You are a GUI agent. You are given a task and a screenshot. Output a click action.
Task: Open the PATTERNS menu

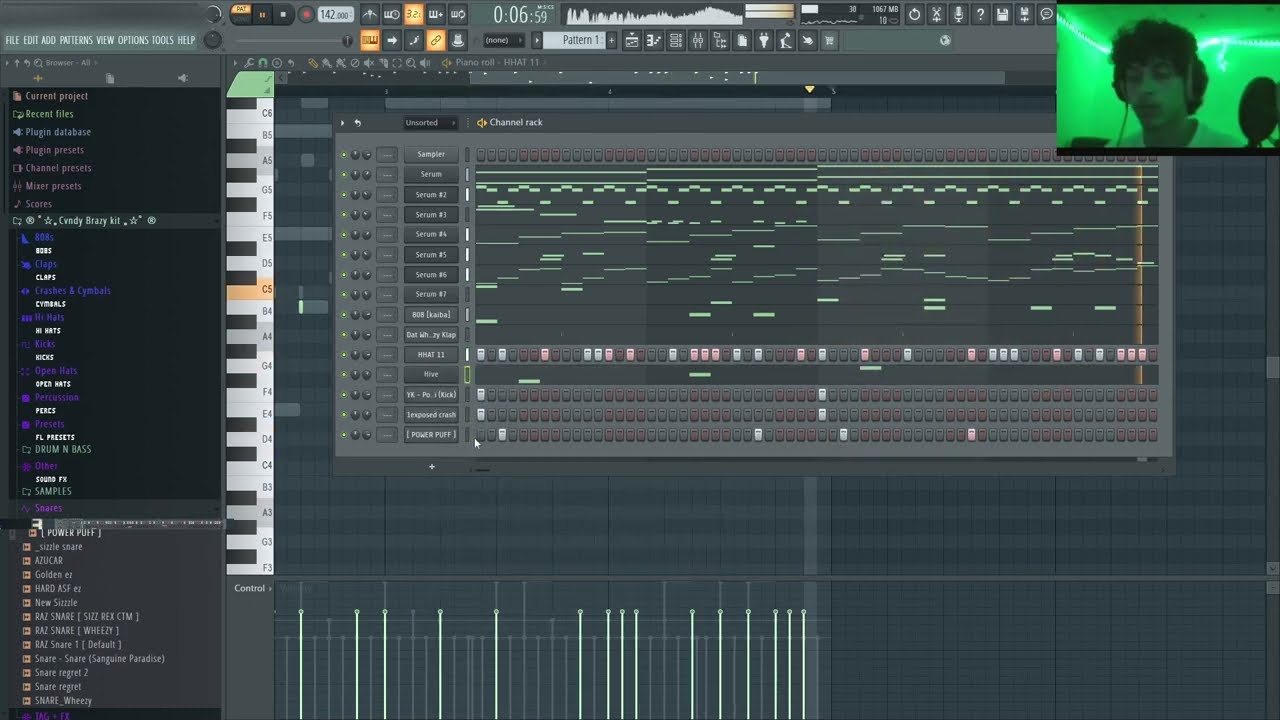click(76, 40)
